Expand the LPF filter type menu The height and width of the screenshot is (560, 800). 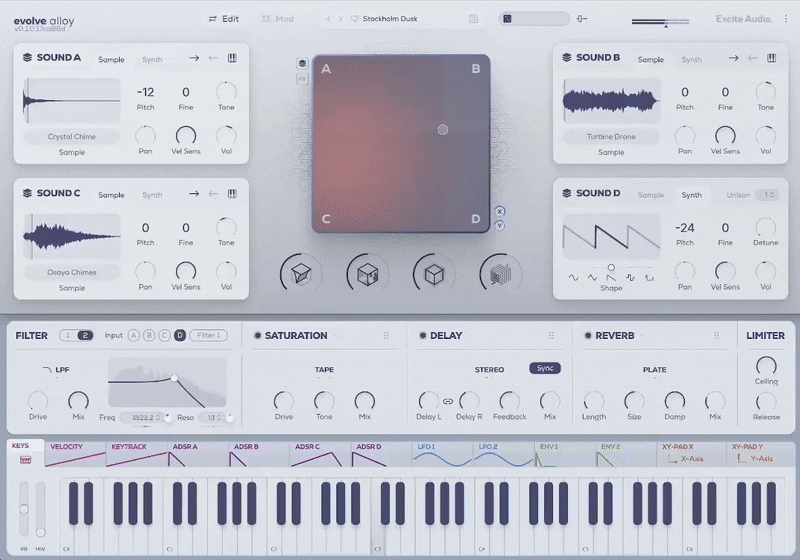click(x=57, y=370)
